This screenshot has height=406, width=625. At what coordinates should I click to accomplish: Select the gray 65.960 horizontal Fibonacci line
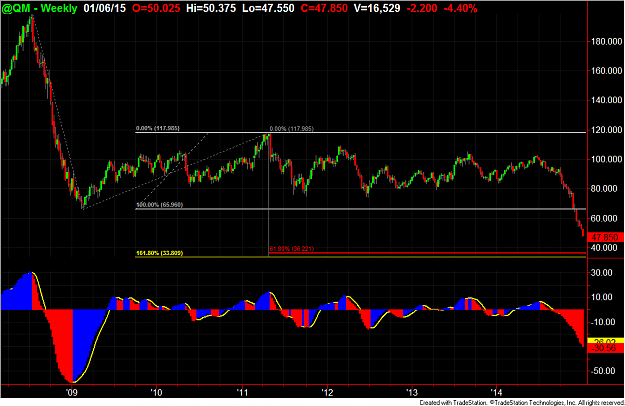pyautogui.click(x=361, y=209)
